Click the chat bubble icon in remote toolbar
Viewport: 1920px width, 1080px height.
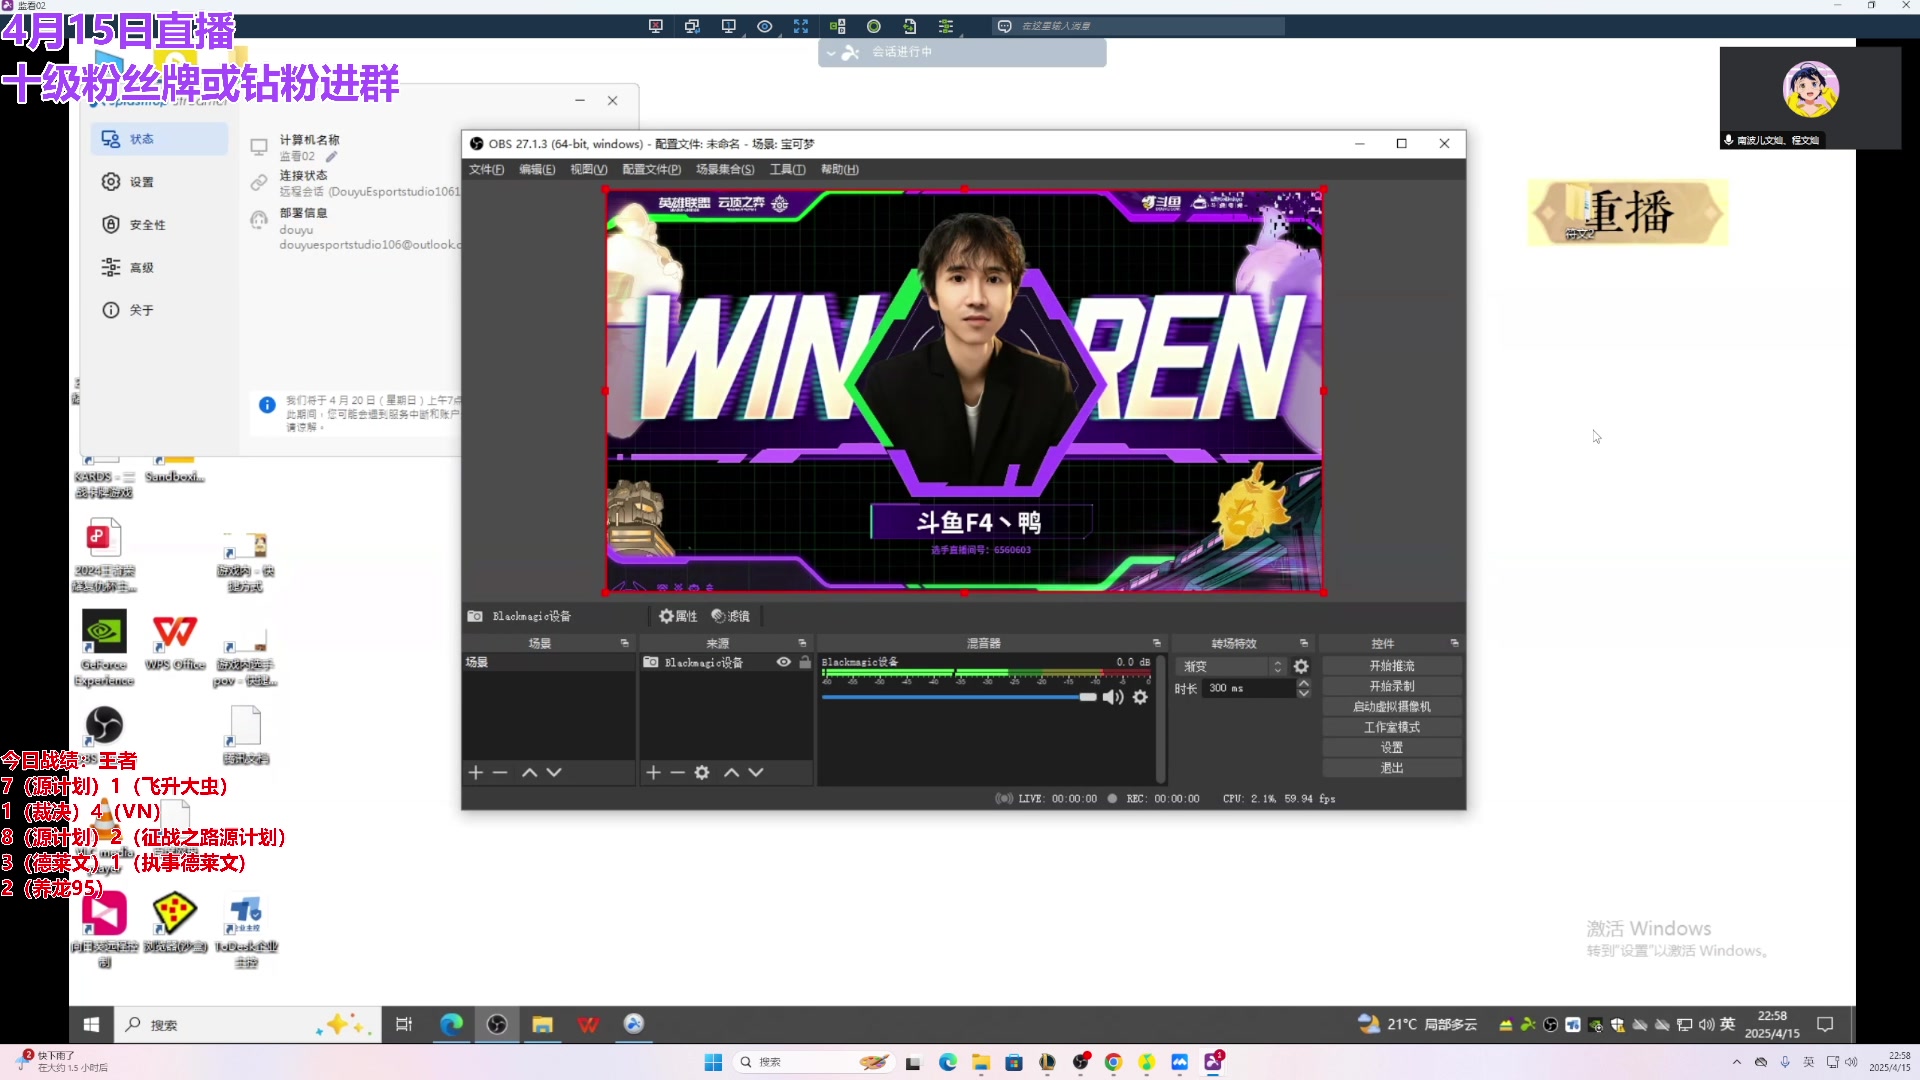point(1005,26)
